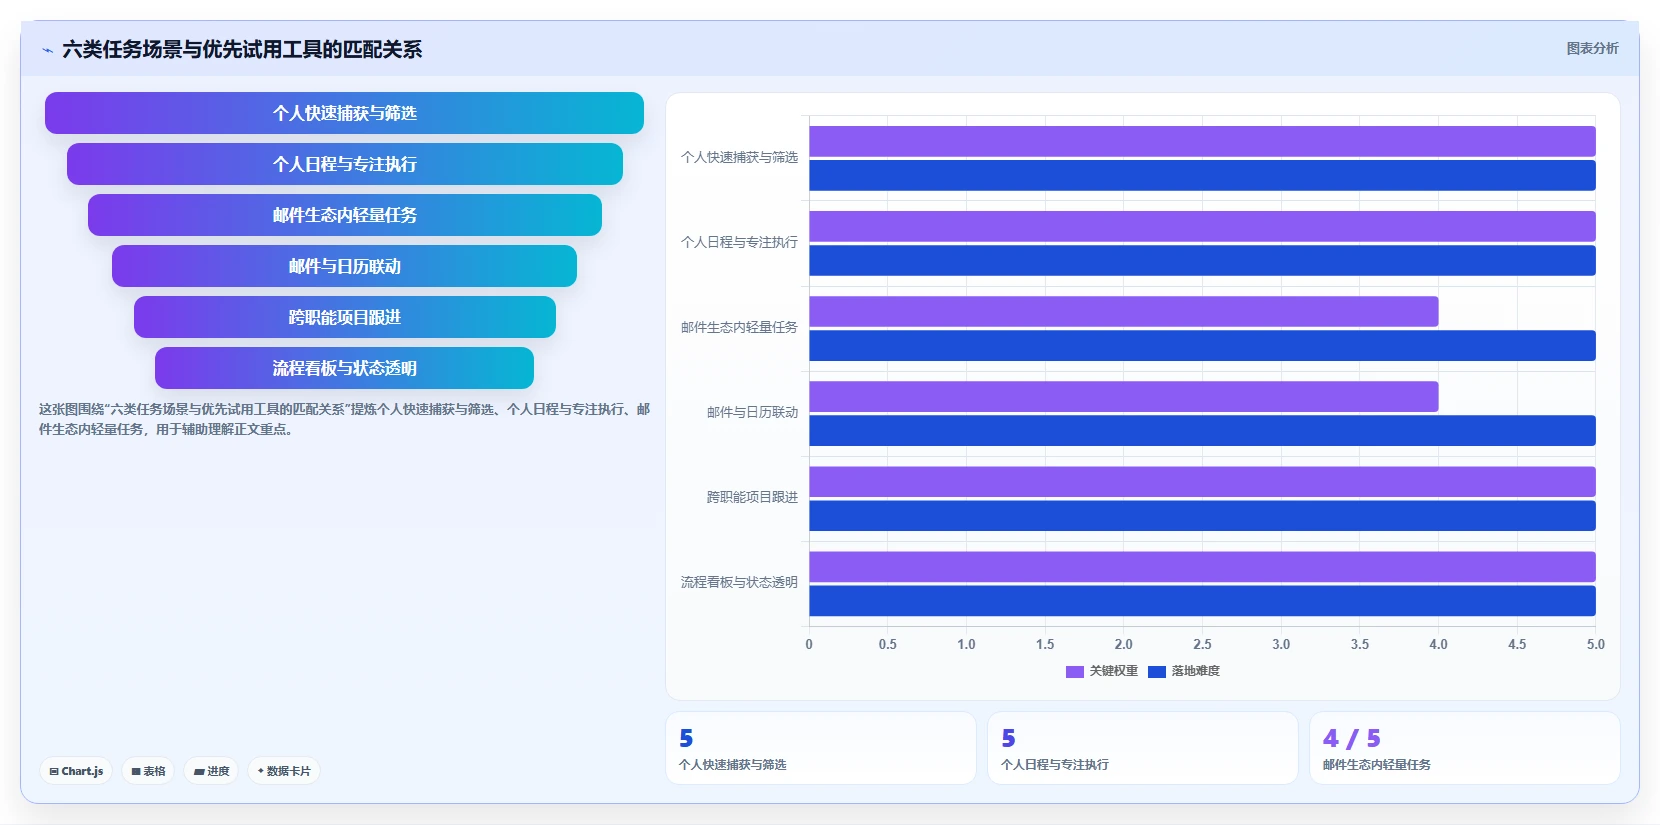
Task: Click the purple bar for 邮件与日历联动
Action: pyautogui.click(x=1123, y=396)
